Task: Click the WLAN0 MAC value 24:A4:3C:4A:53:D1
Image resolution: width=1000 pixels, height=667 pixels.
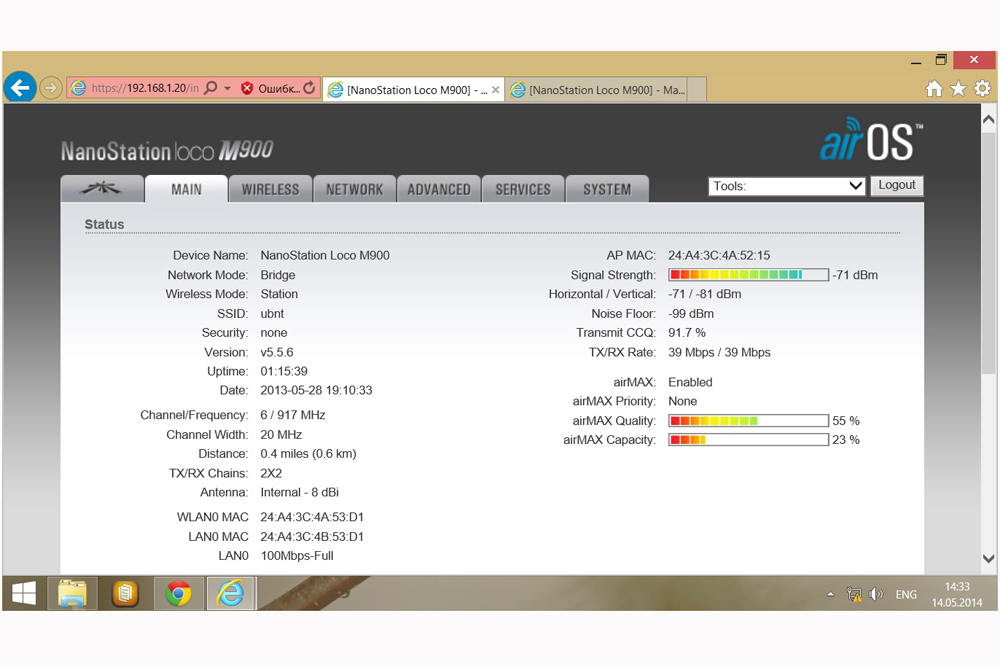Action: click(x=312, y=517)
